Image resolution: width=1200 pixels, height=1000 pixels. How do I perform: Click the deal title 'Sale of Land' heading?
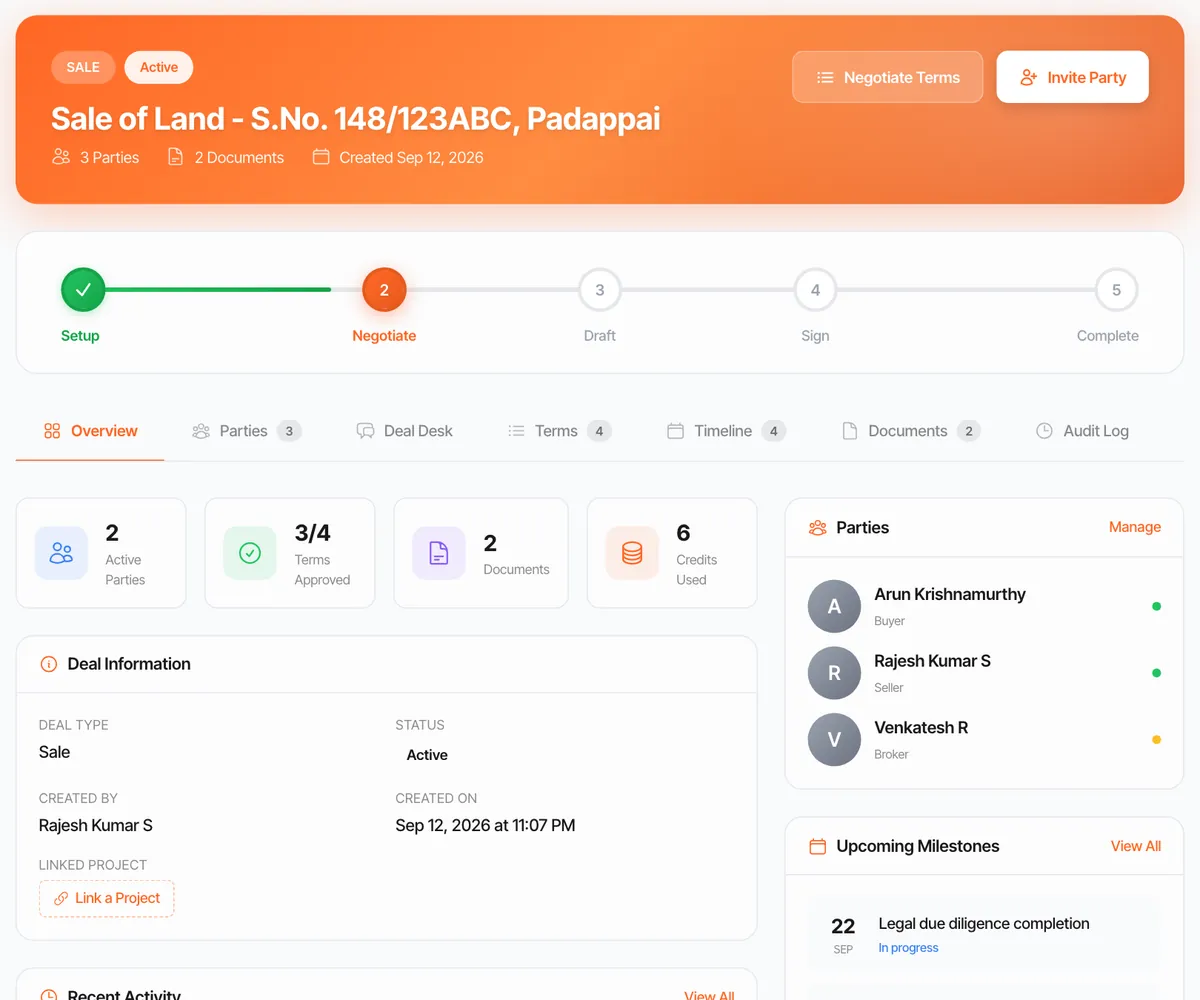tap(355, 118)
